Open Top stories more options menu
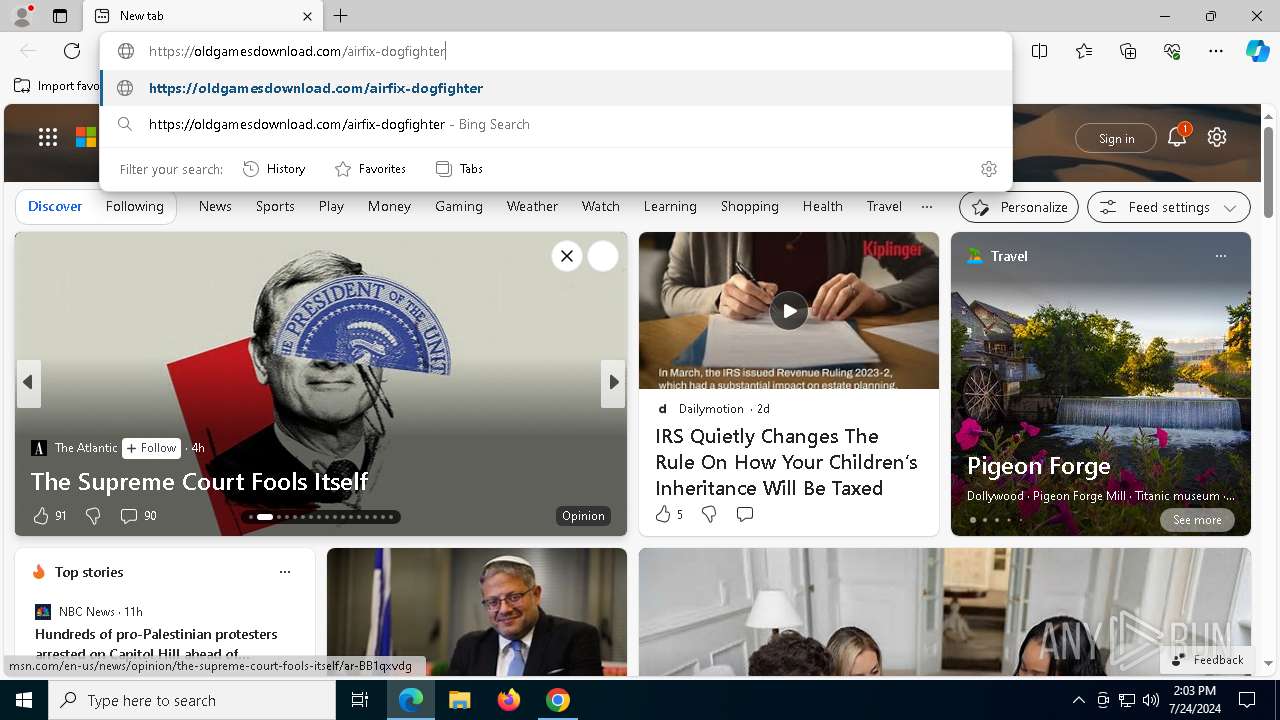Viewport: 1280px width, 720px height. click(285, 572)
